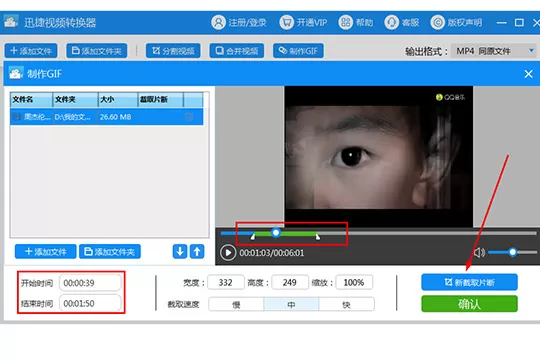Click the 文件夹 column header
The height and width of the screenshot is (360, 540).
click(75, 100)
